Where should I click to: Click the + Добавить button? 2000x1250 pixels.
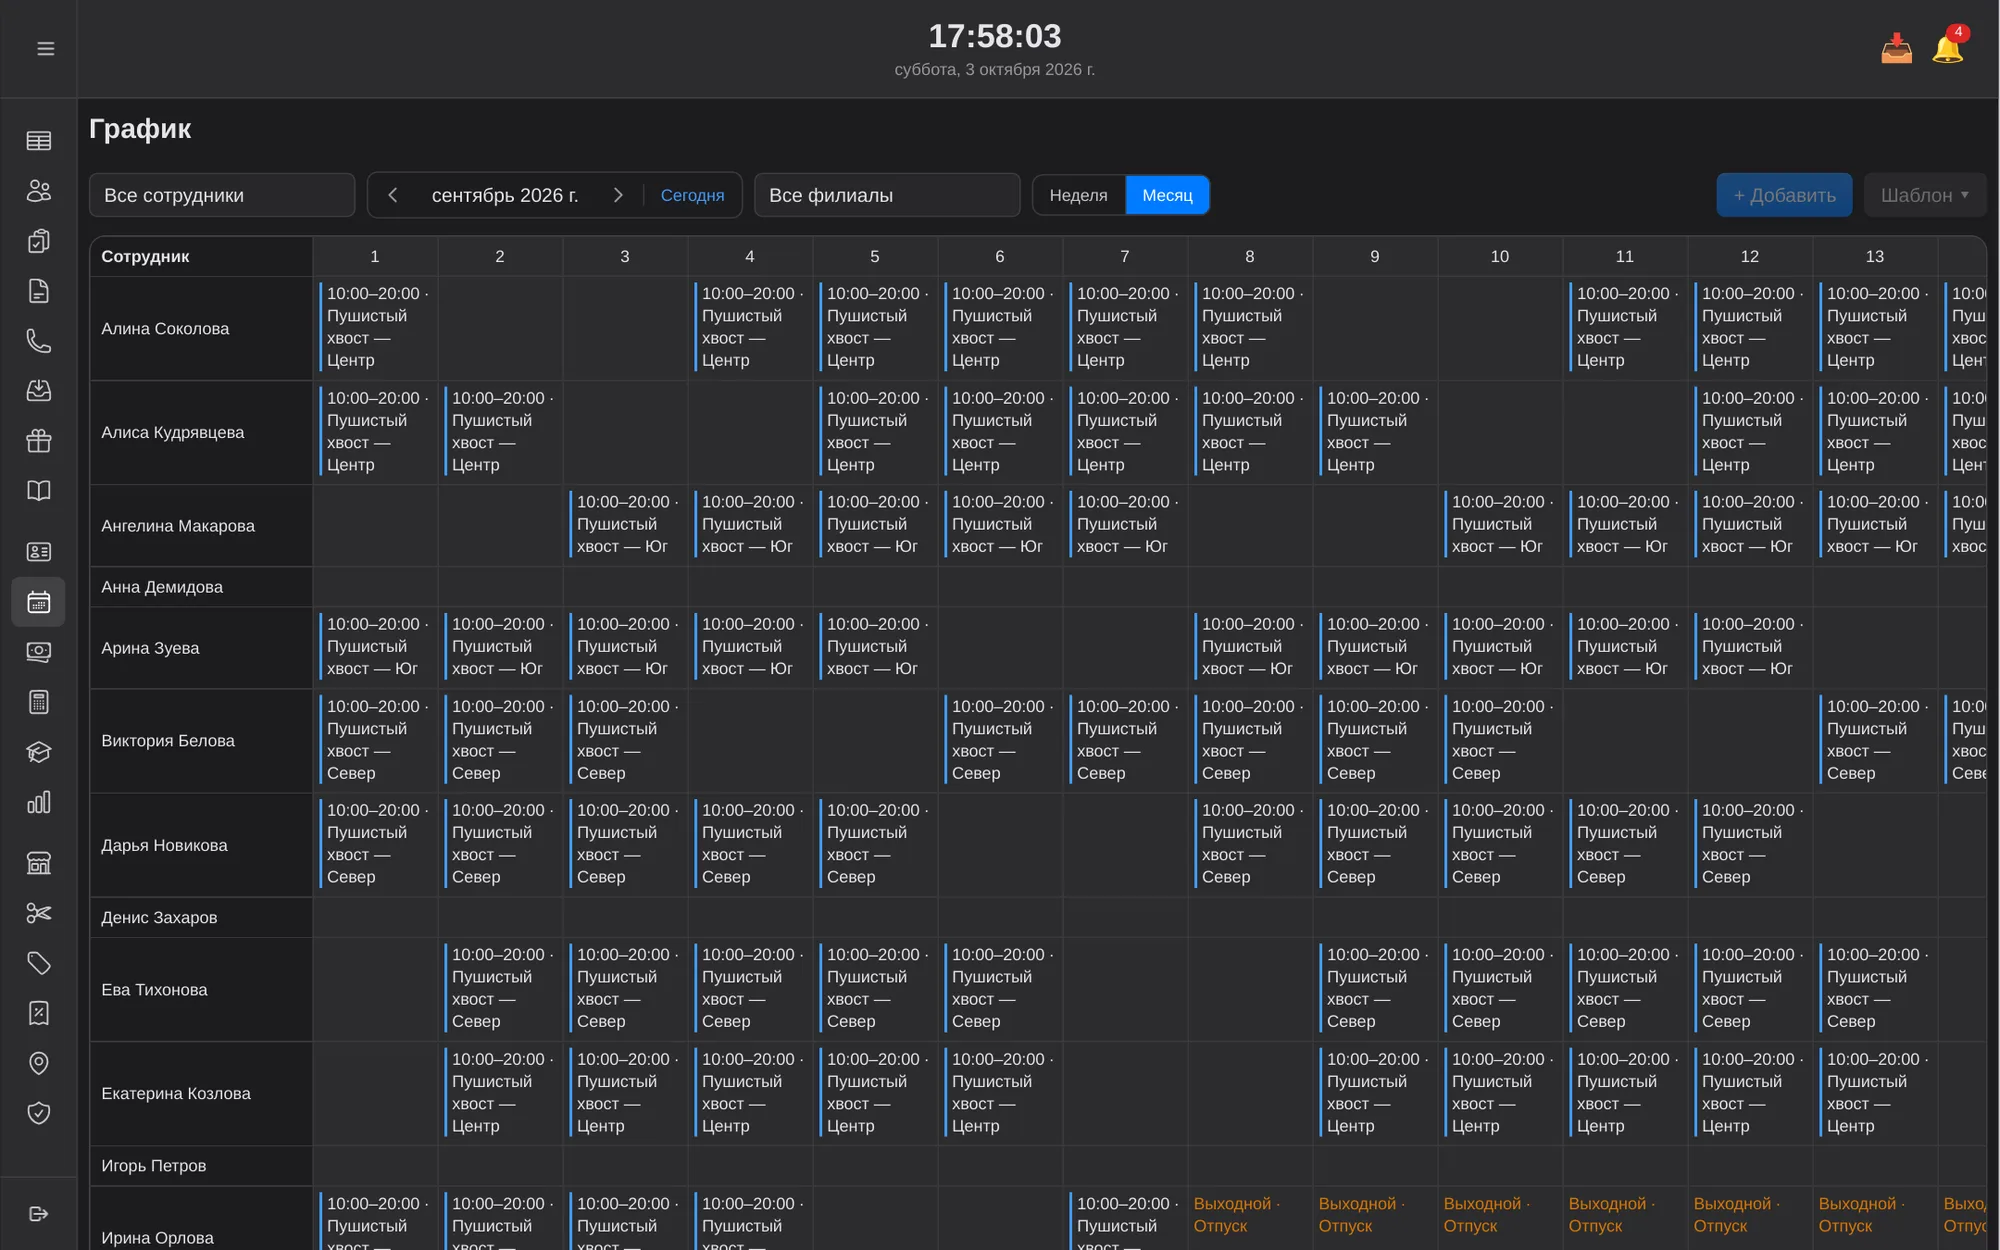coord(1784,195)
